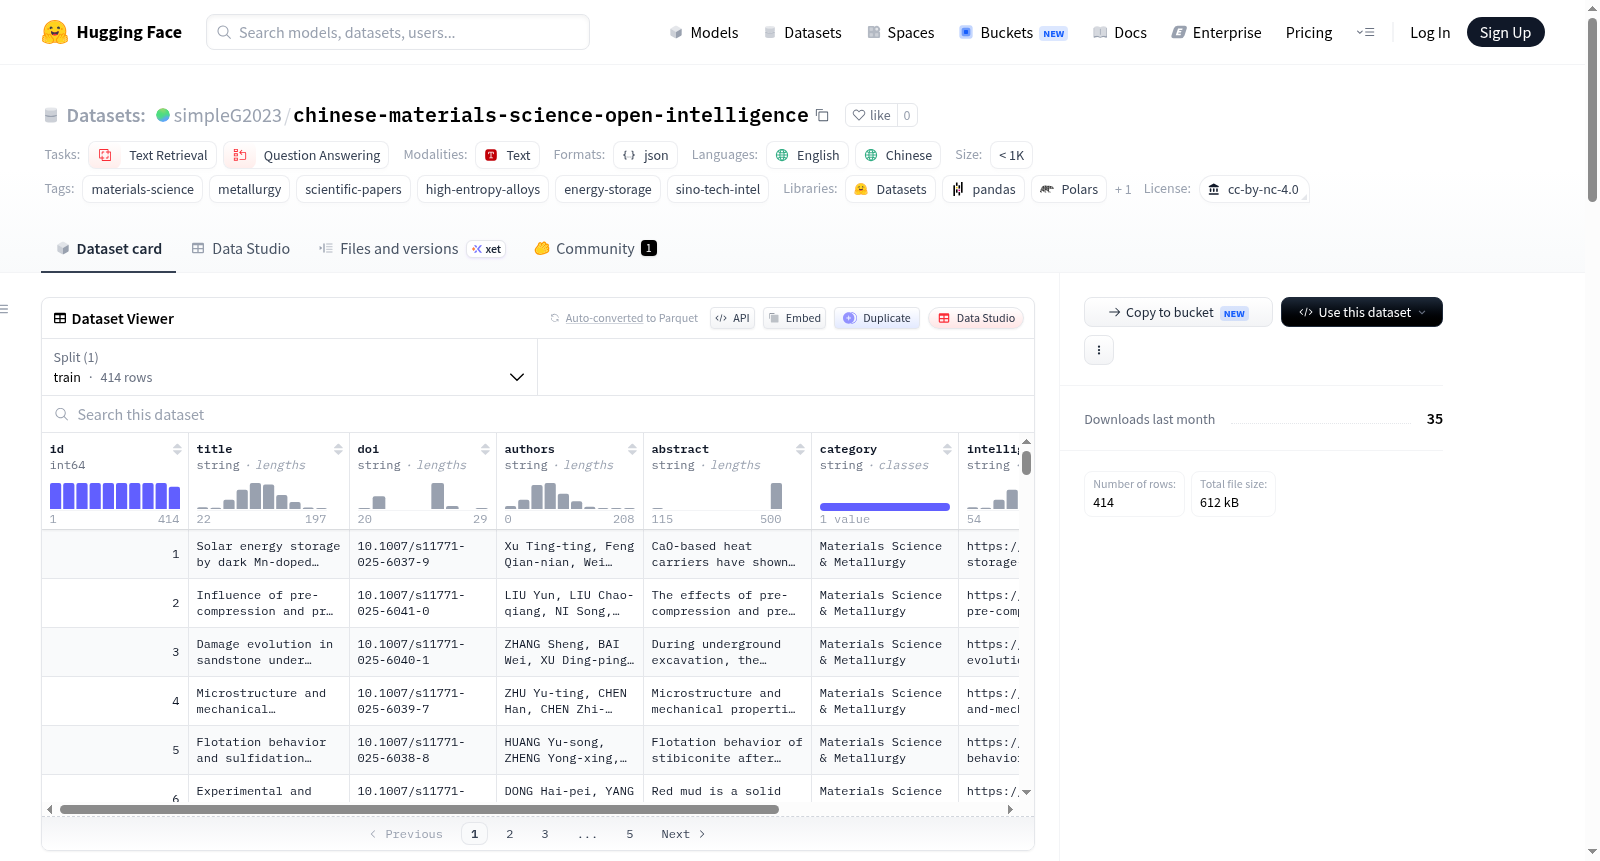The image size is (1600, 861).
Task: Focus the search models, datasets, users field
Action: [x=398, y=32]
